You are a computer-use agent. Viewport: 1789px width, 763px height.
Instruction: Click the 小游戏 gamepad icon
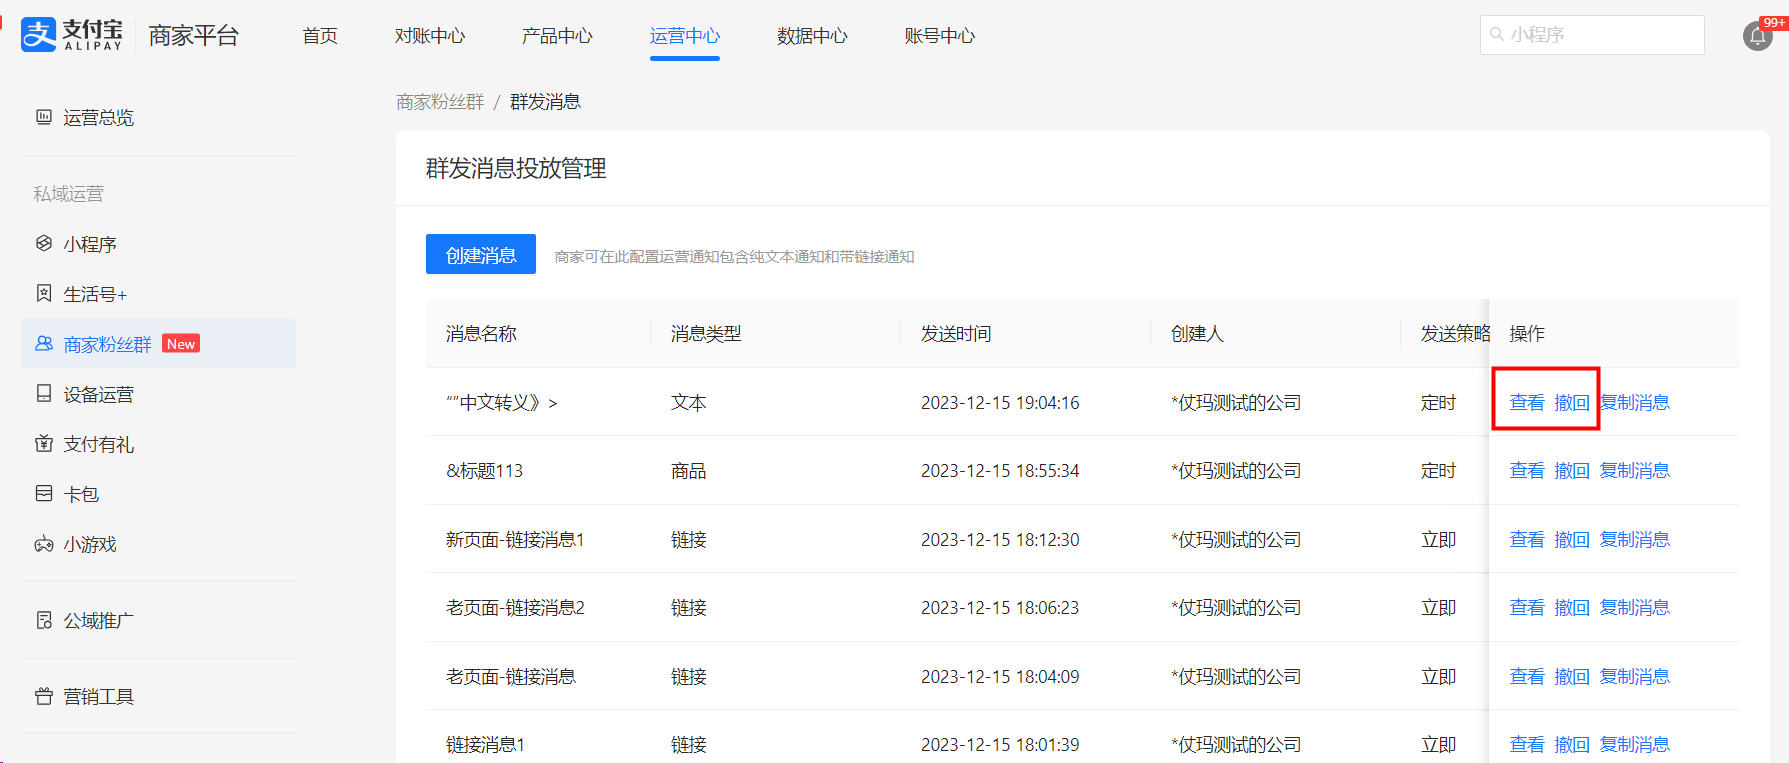pyautogui.click(x=44, y=544)
